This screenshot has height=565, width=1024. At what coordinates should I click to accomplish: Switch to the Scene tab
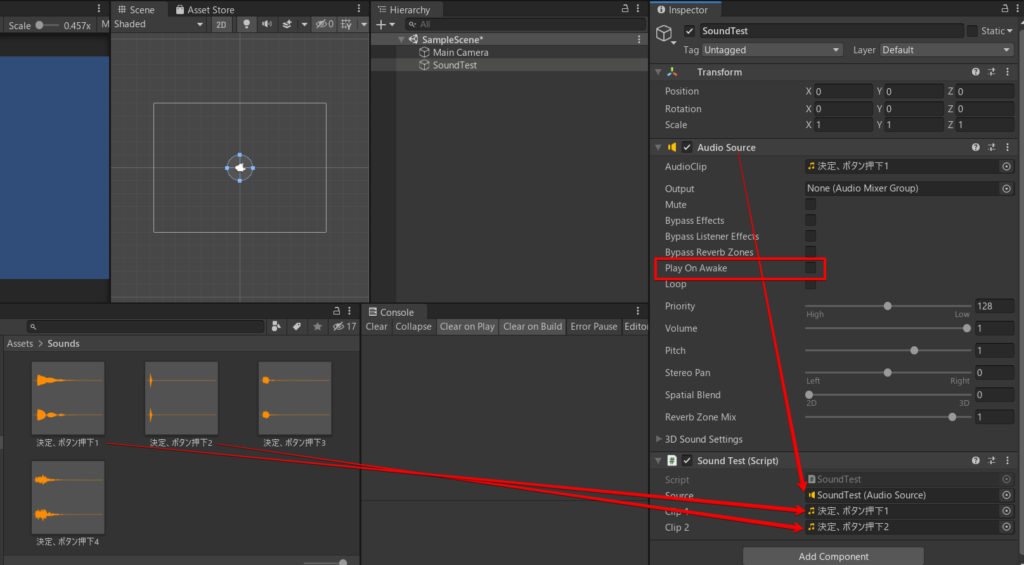pos(136,10)
